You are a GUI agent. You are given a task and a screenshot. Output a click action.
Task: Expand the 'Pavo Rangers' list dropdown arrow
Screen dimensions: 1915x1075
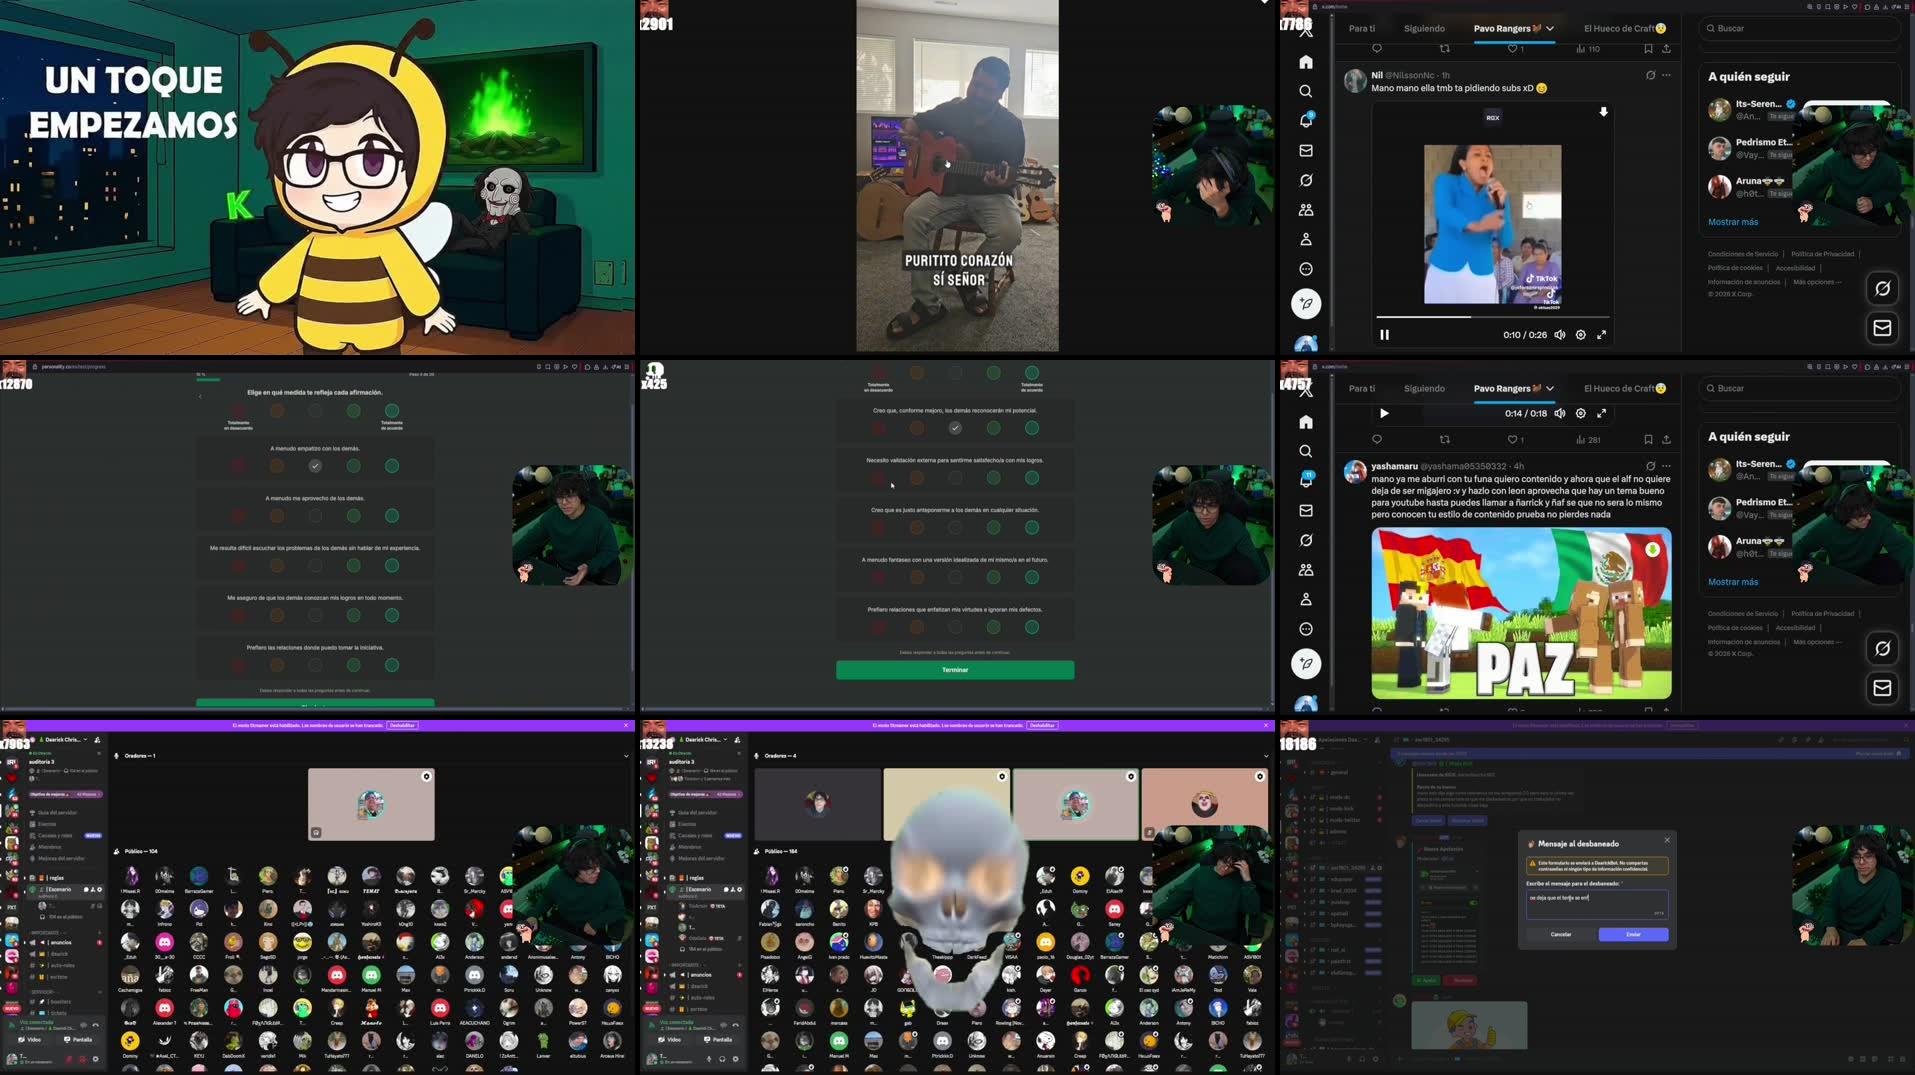point(1548,28)
